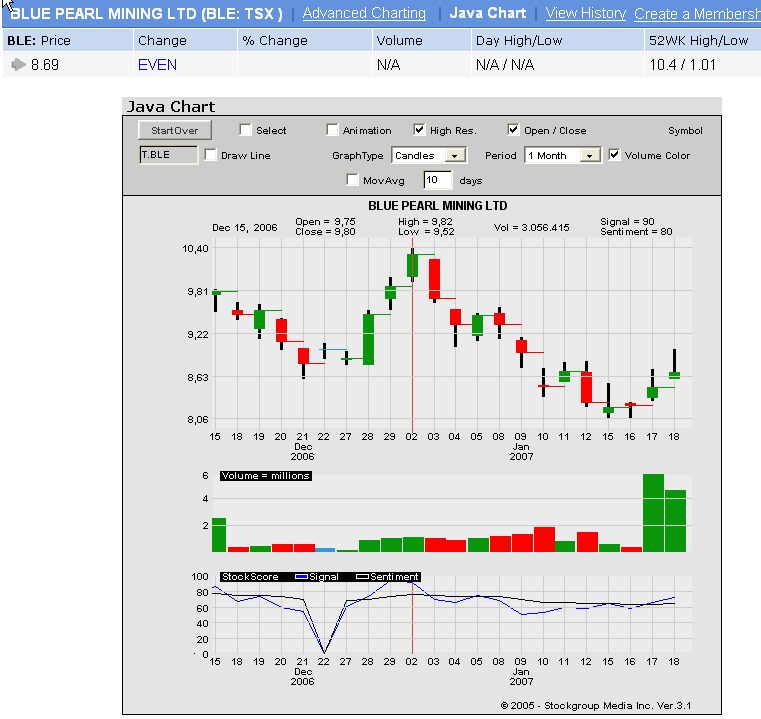The image size is (761, 719).
Task: Click the red candle on Jan 03
Action: 434,279
